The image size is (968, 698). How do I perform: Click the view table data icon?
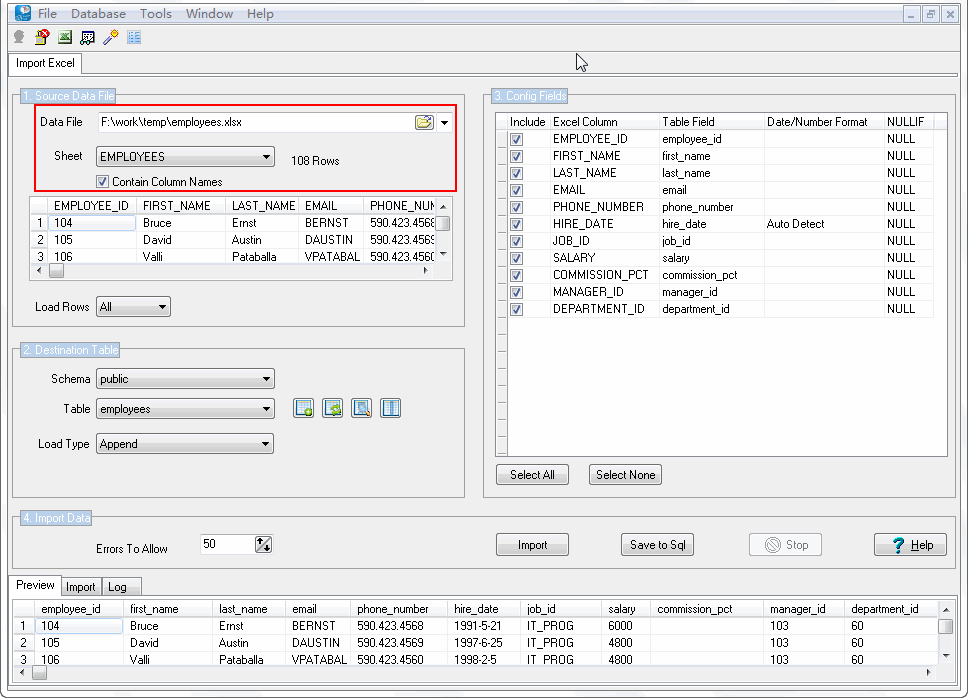pos(361,408)
